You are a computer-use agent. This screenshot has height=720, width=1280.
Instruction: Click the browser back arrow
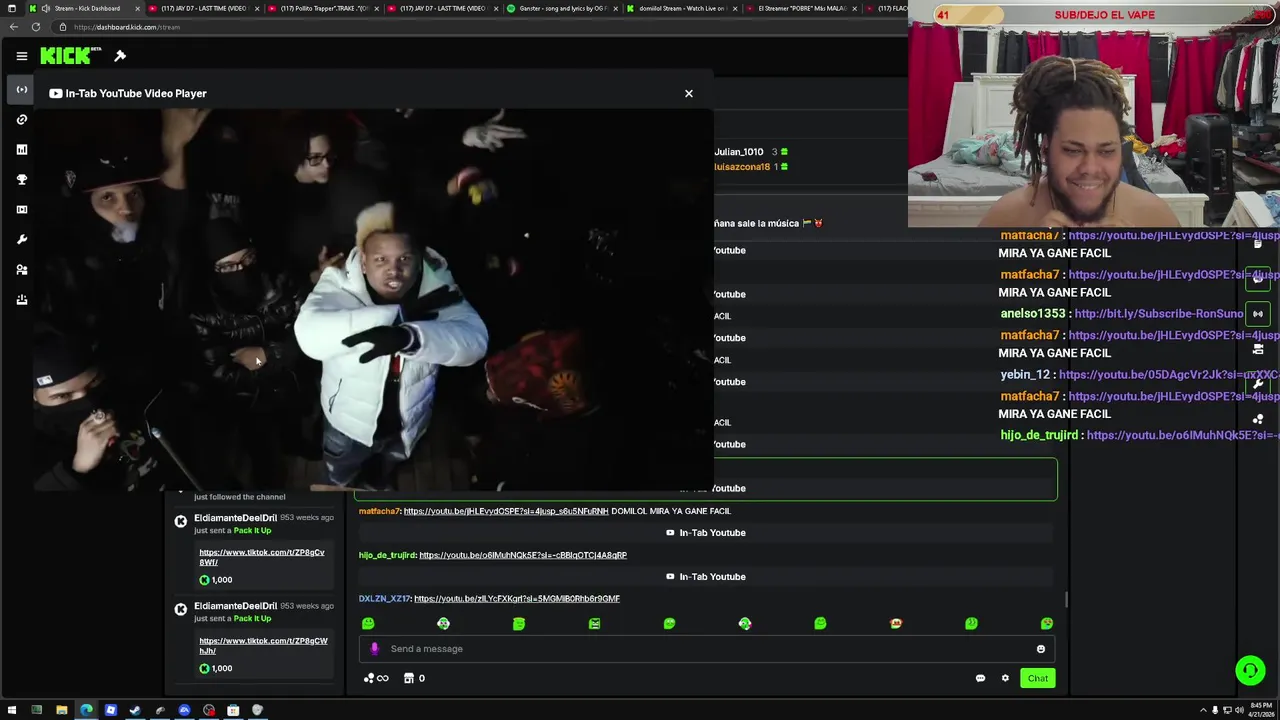pyautogui.click(x=13, y=27)
